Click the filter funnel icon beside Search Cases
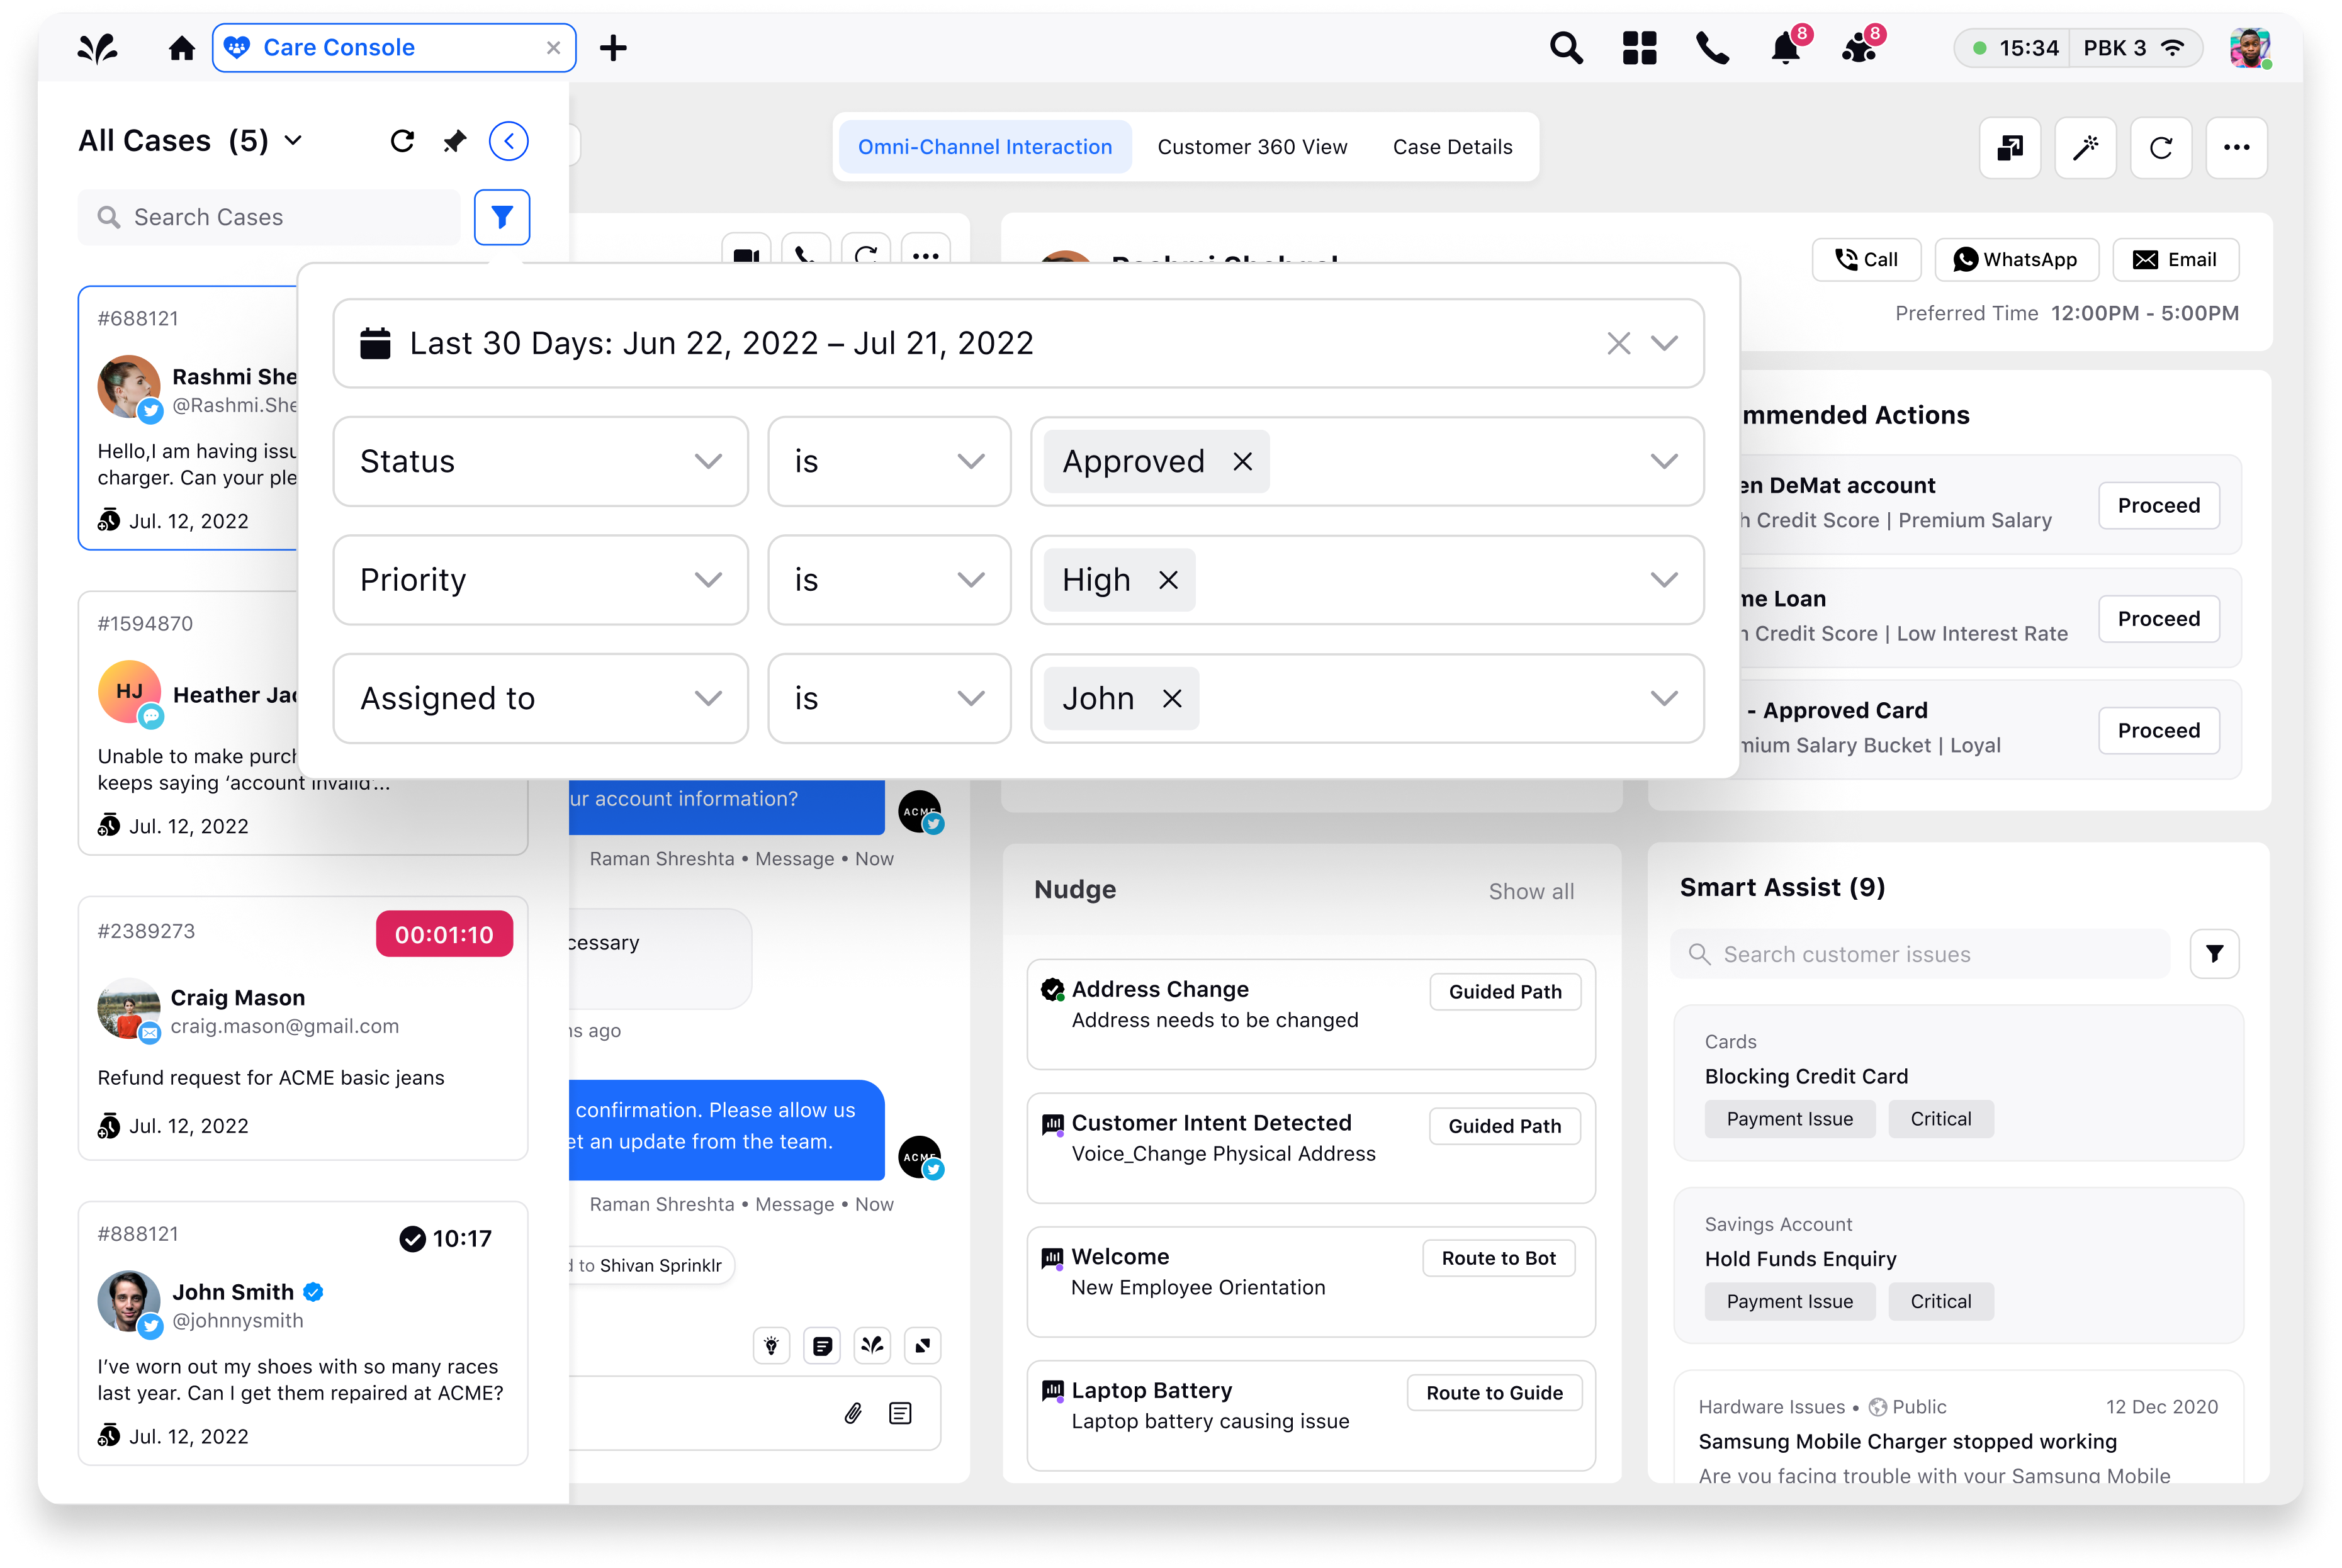 [x=501, y=217]
